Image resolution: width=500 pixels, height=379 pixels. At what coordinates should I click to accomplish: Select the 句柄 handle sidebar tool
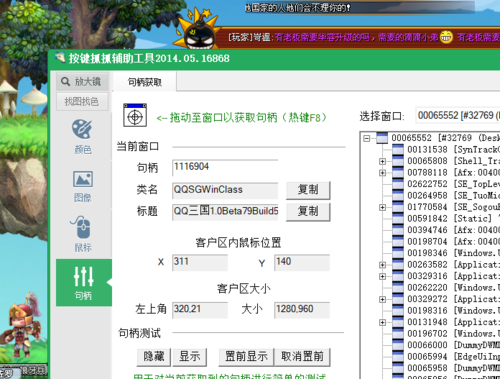coord(84,282)
